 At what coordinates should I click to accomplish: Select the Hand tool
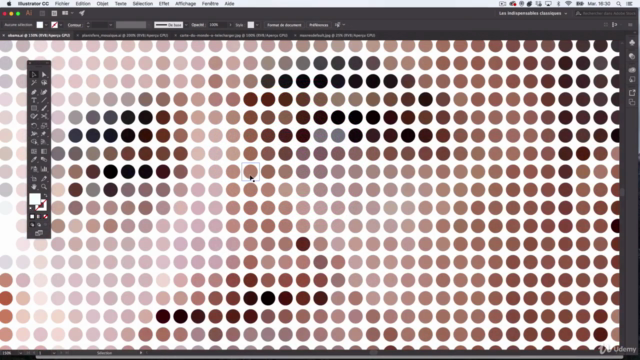34,187
